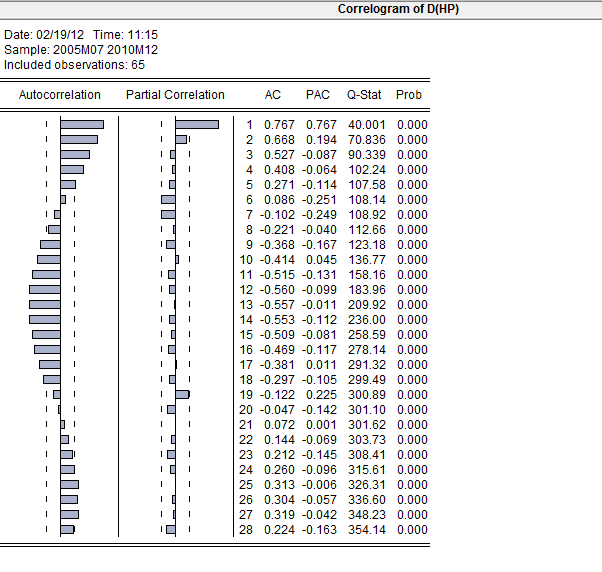Select the Q-Stat value 336.60
This screenshot has height=572, width=602.
367,499
